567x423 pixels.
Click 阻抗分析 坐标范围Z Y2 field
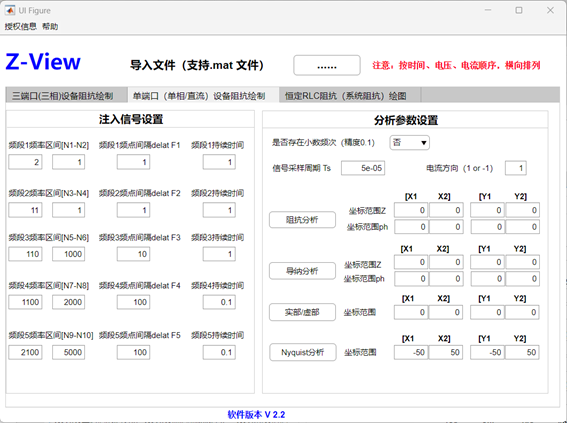point(523,210)
